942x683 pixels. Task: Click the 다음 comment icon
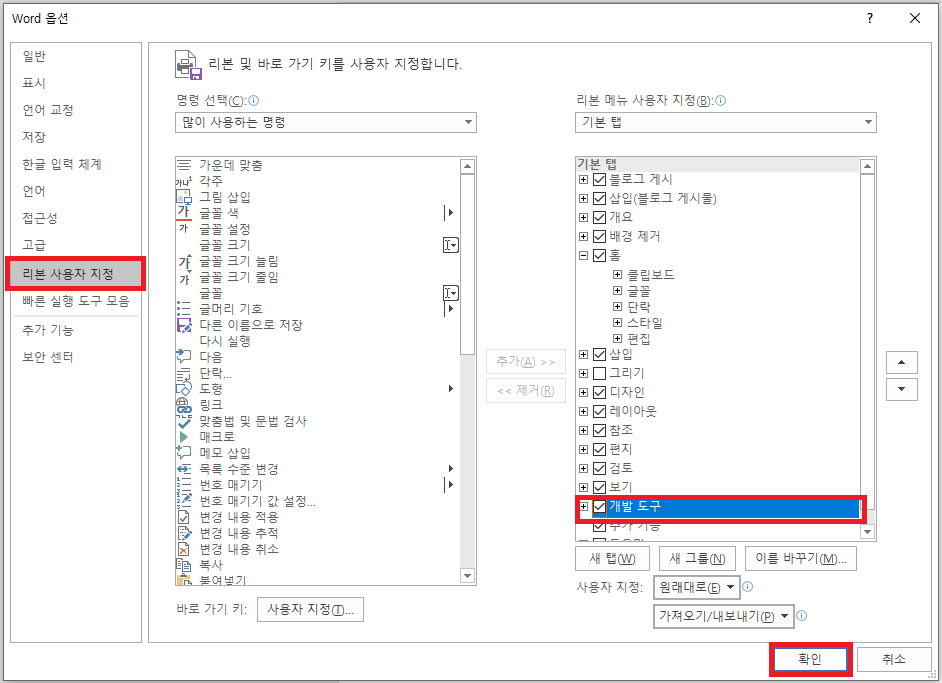[184, 357]
